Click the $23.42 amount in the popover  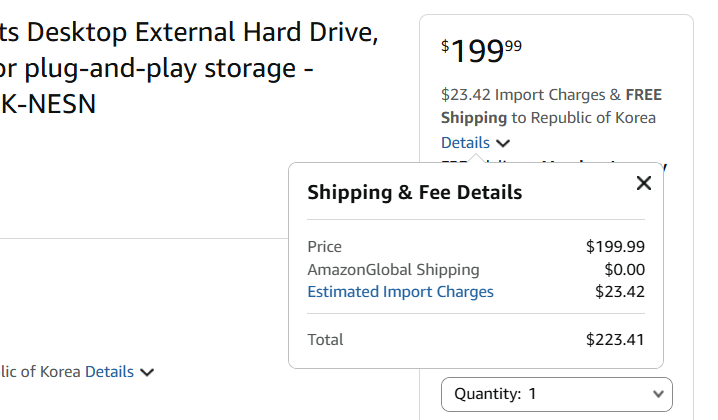point(620,292)
